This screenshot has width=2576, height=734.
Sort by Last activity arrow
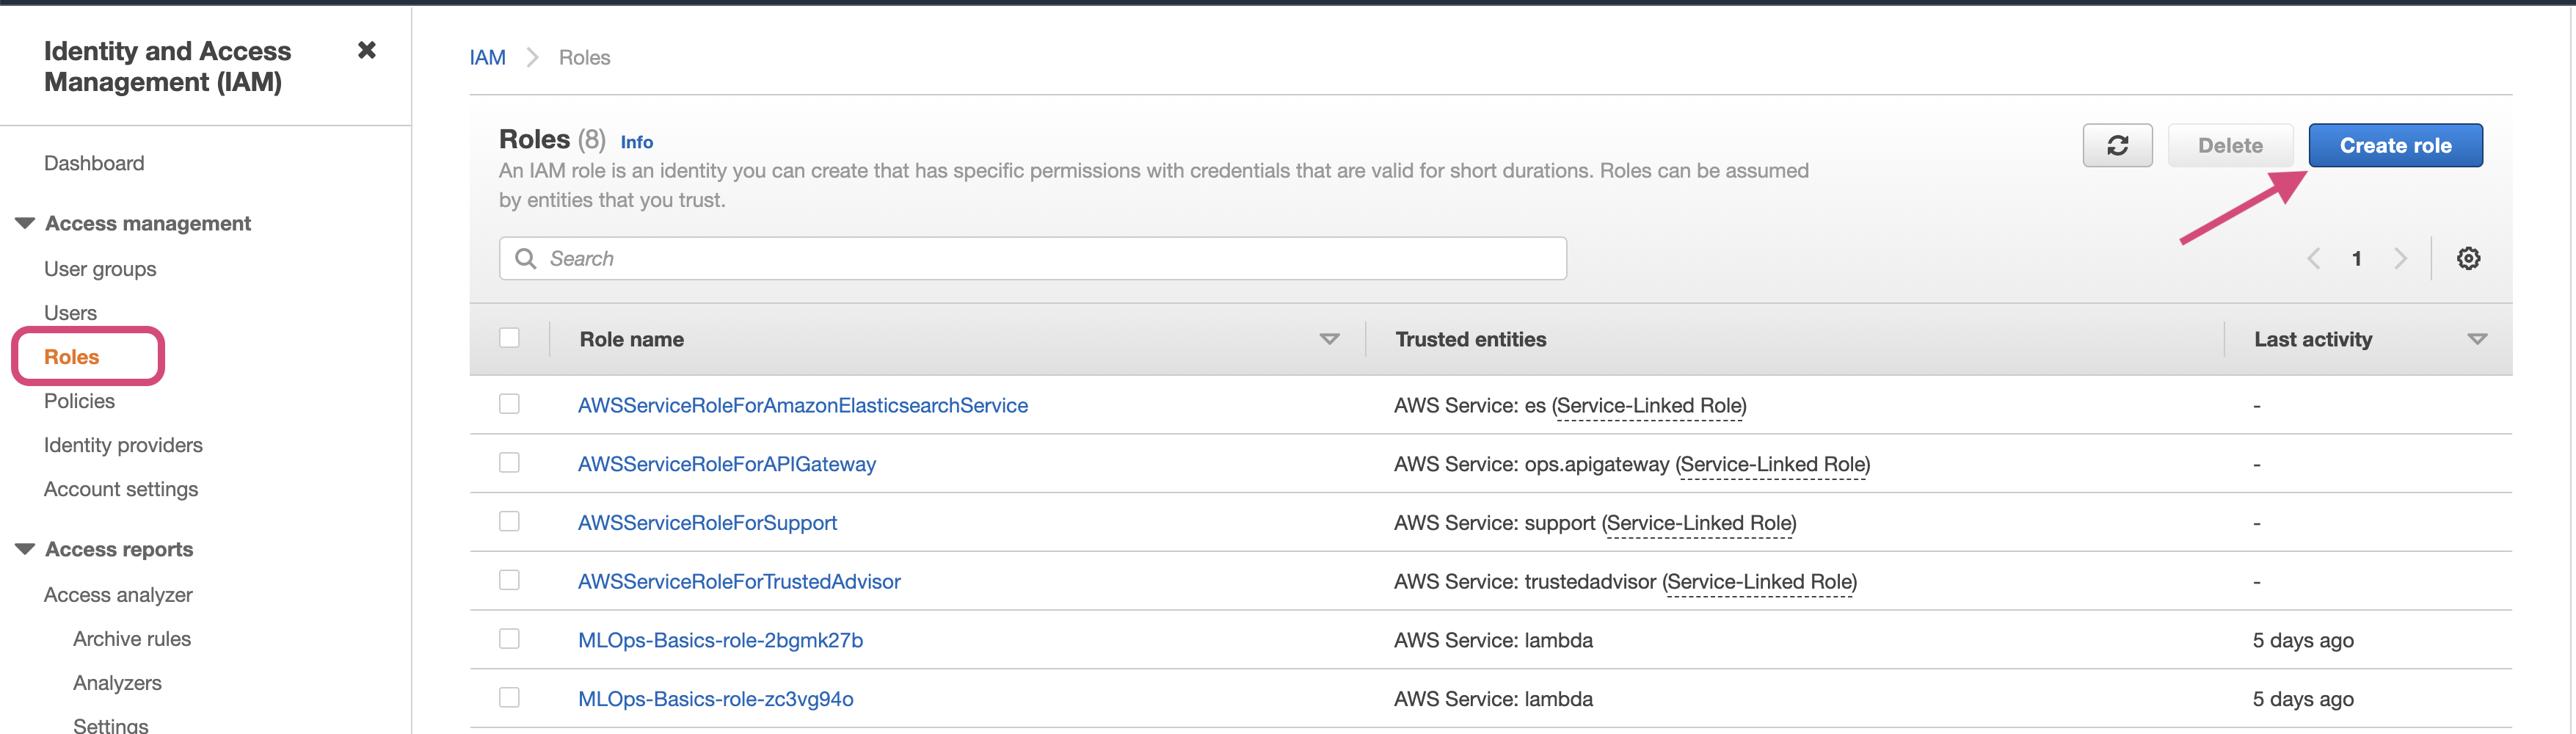click(2477, 340)
